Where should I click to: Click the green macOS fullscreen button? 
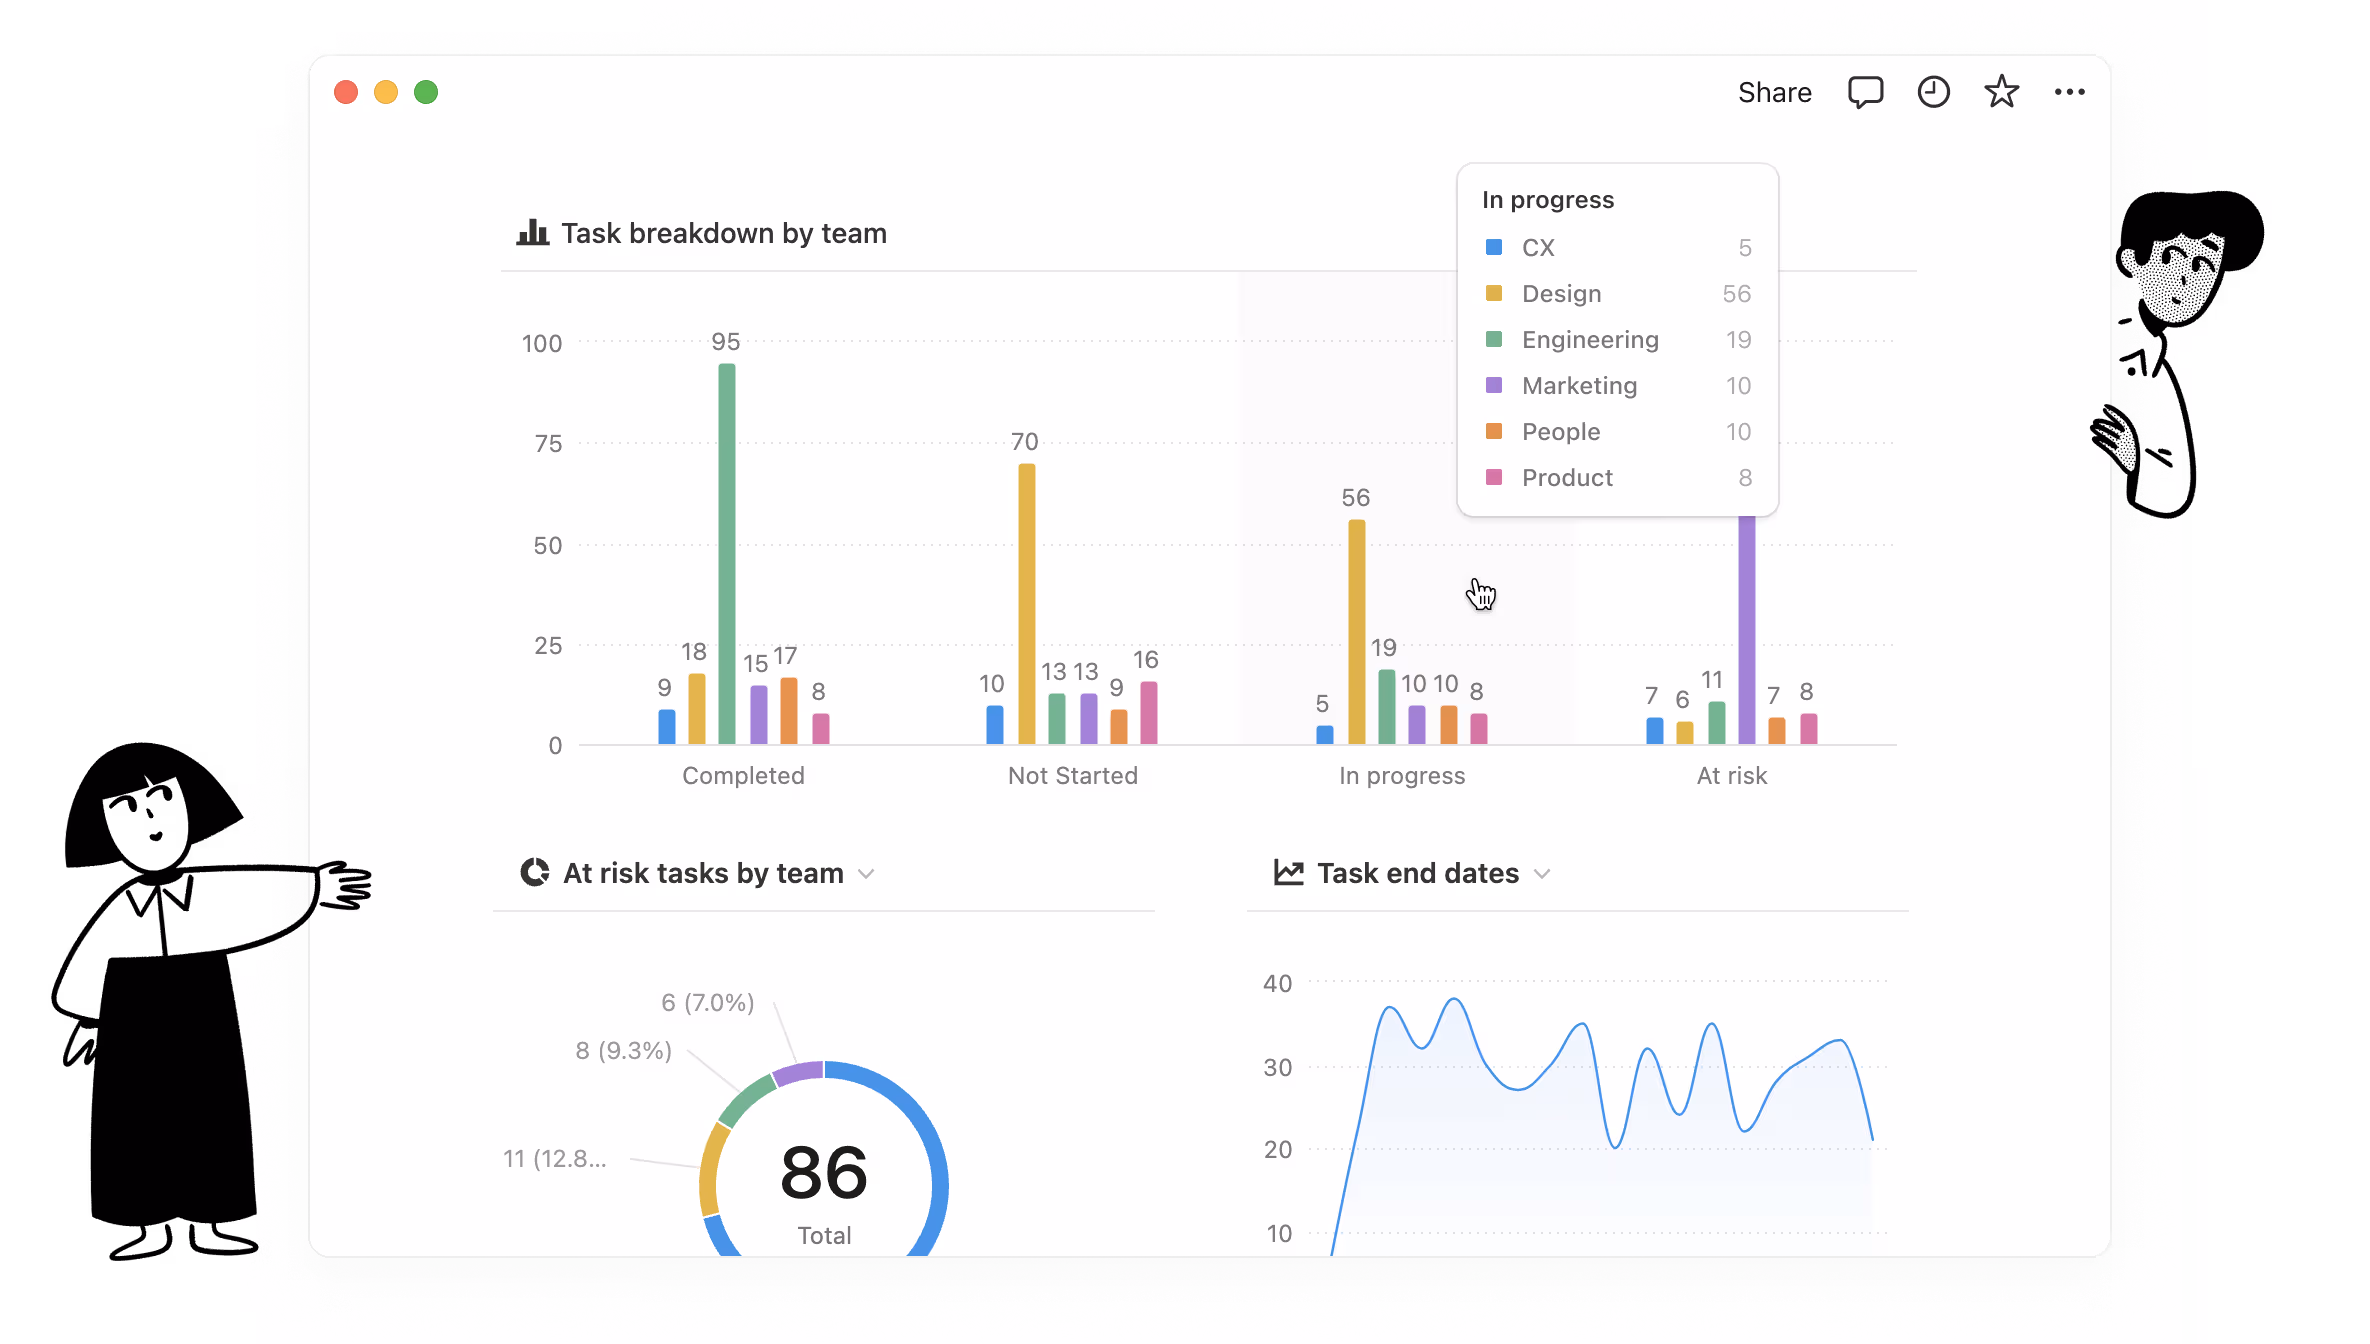(x=426, y=92)
